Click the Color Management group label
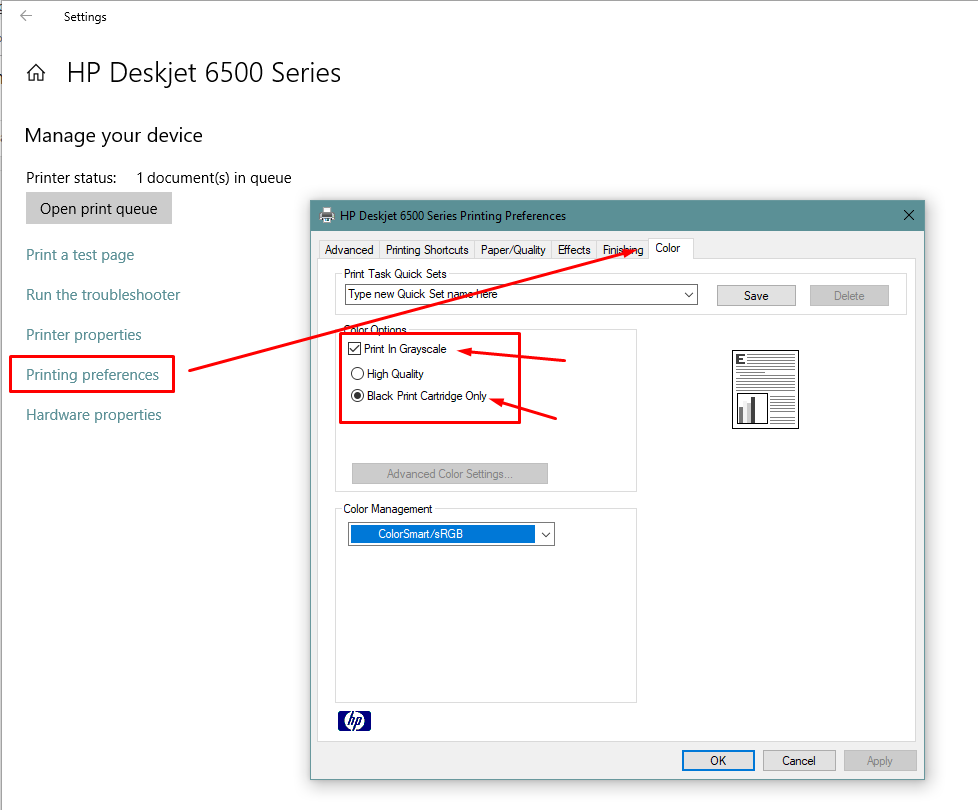This screenshot has width=978, height=810. click(387, 509)
